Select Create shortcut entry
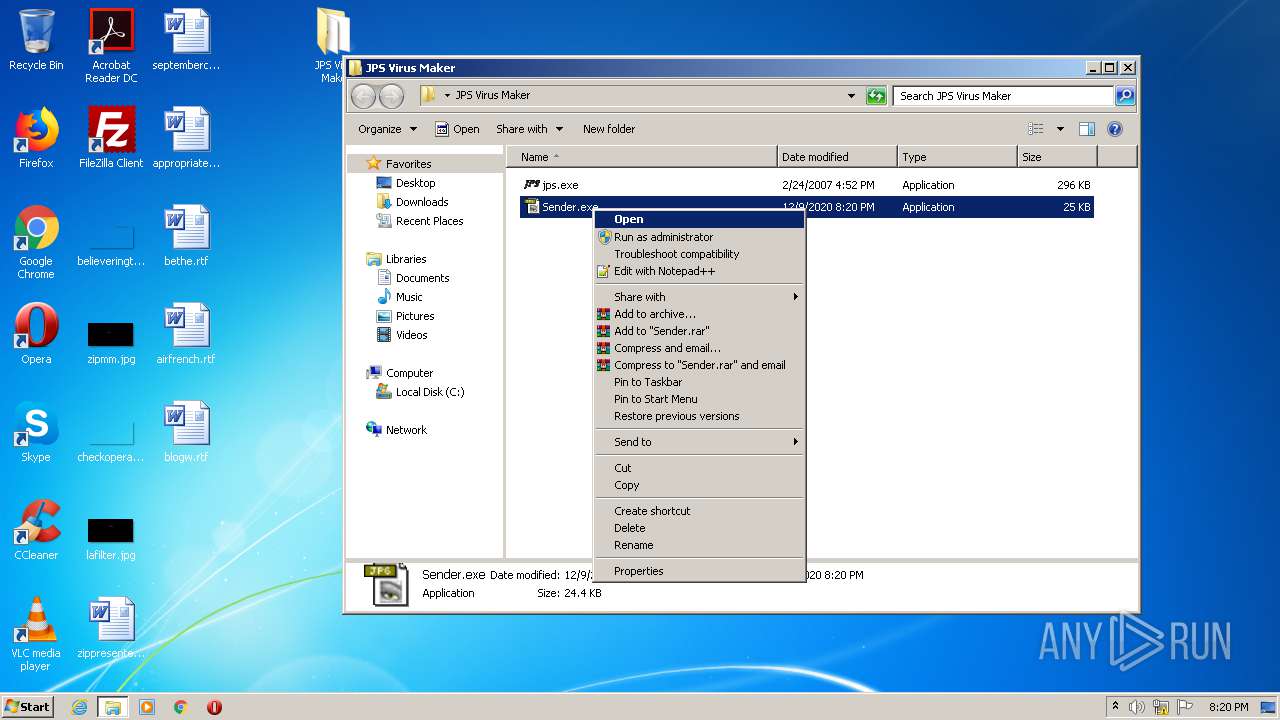 [x=700, y=511]
